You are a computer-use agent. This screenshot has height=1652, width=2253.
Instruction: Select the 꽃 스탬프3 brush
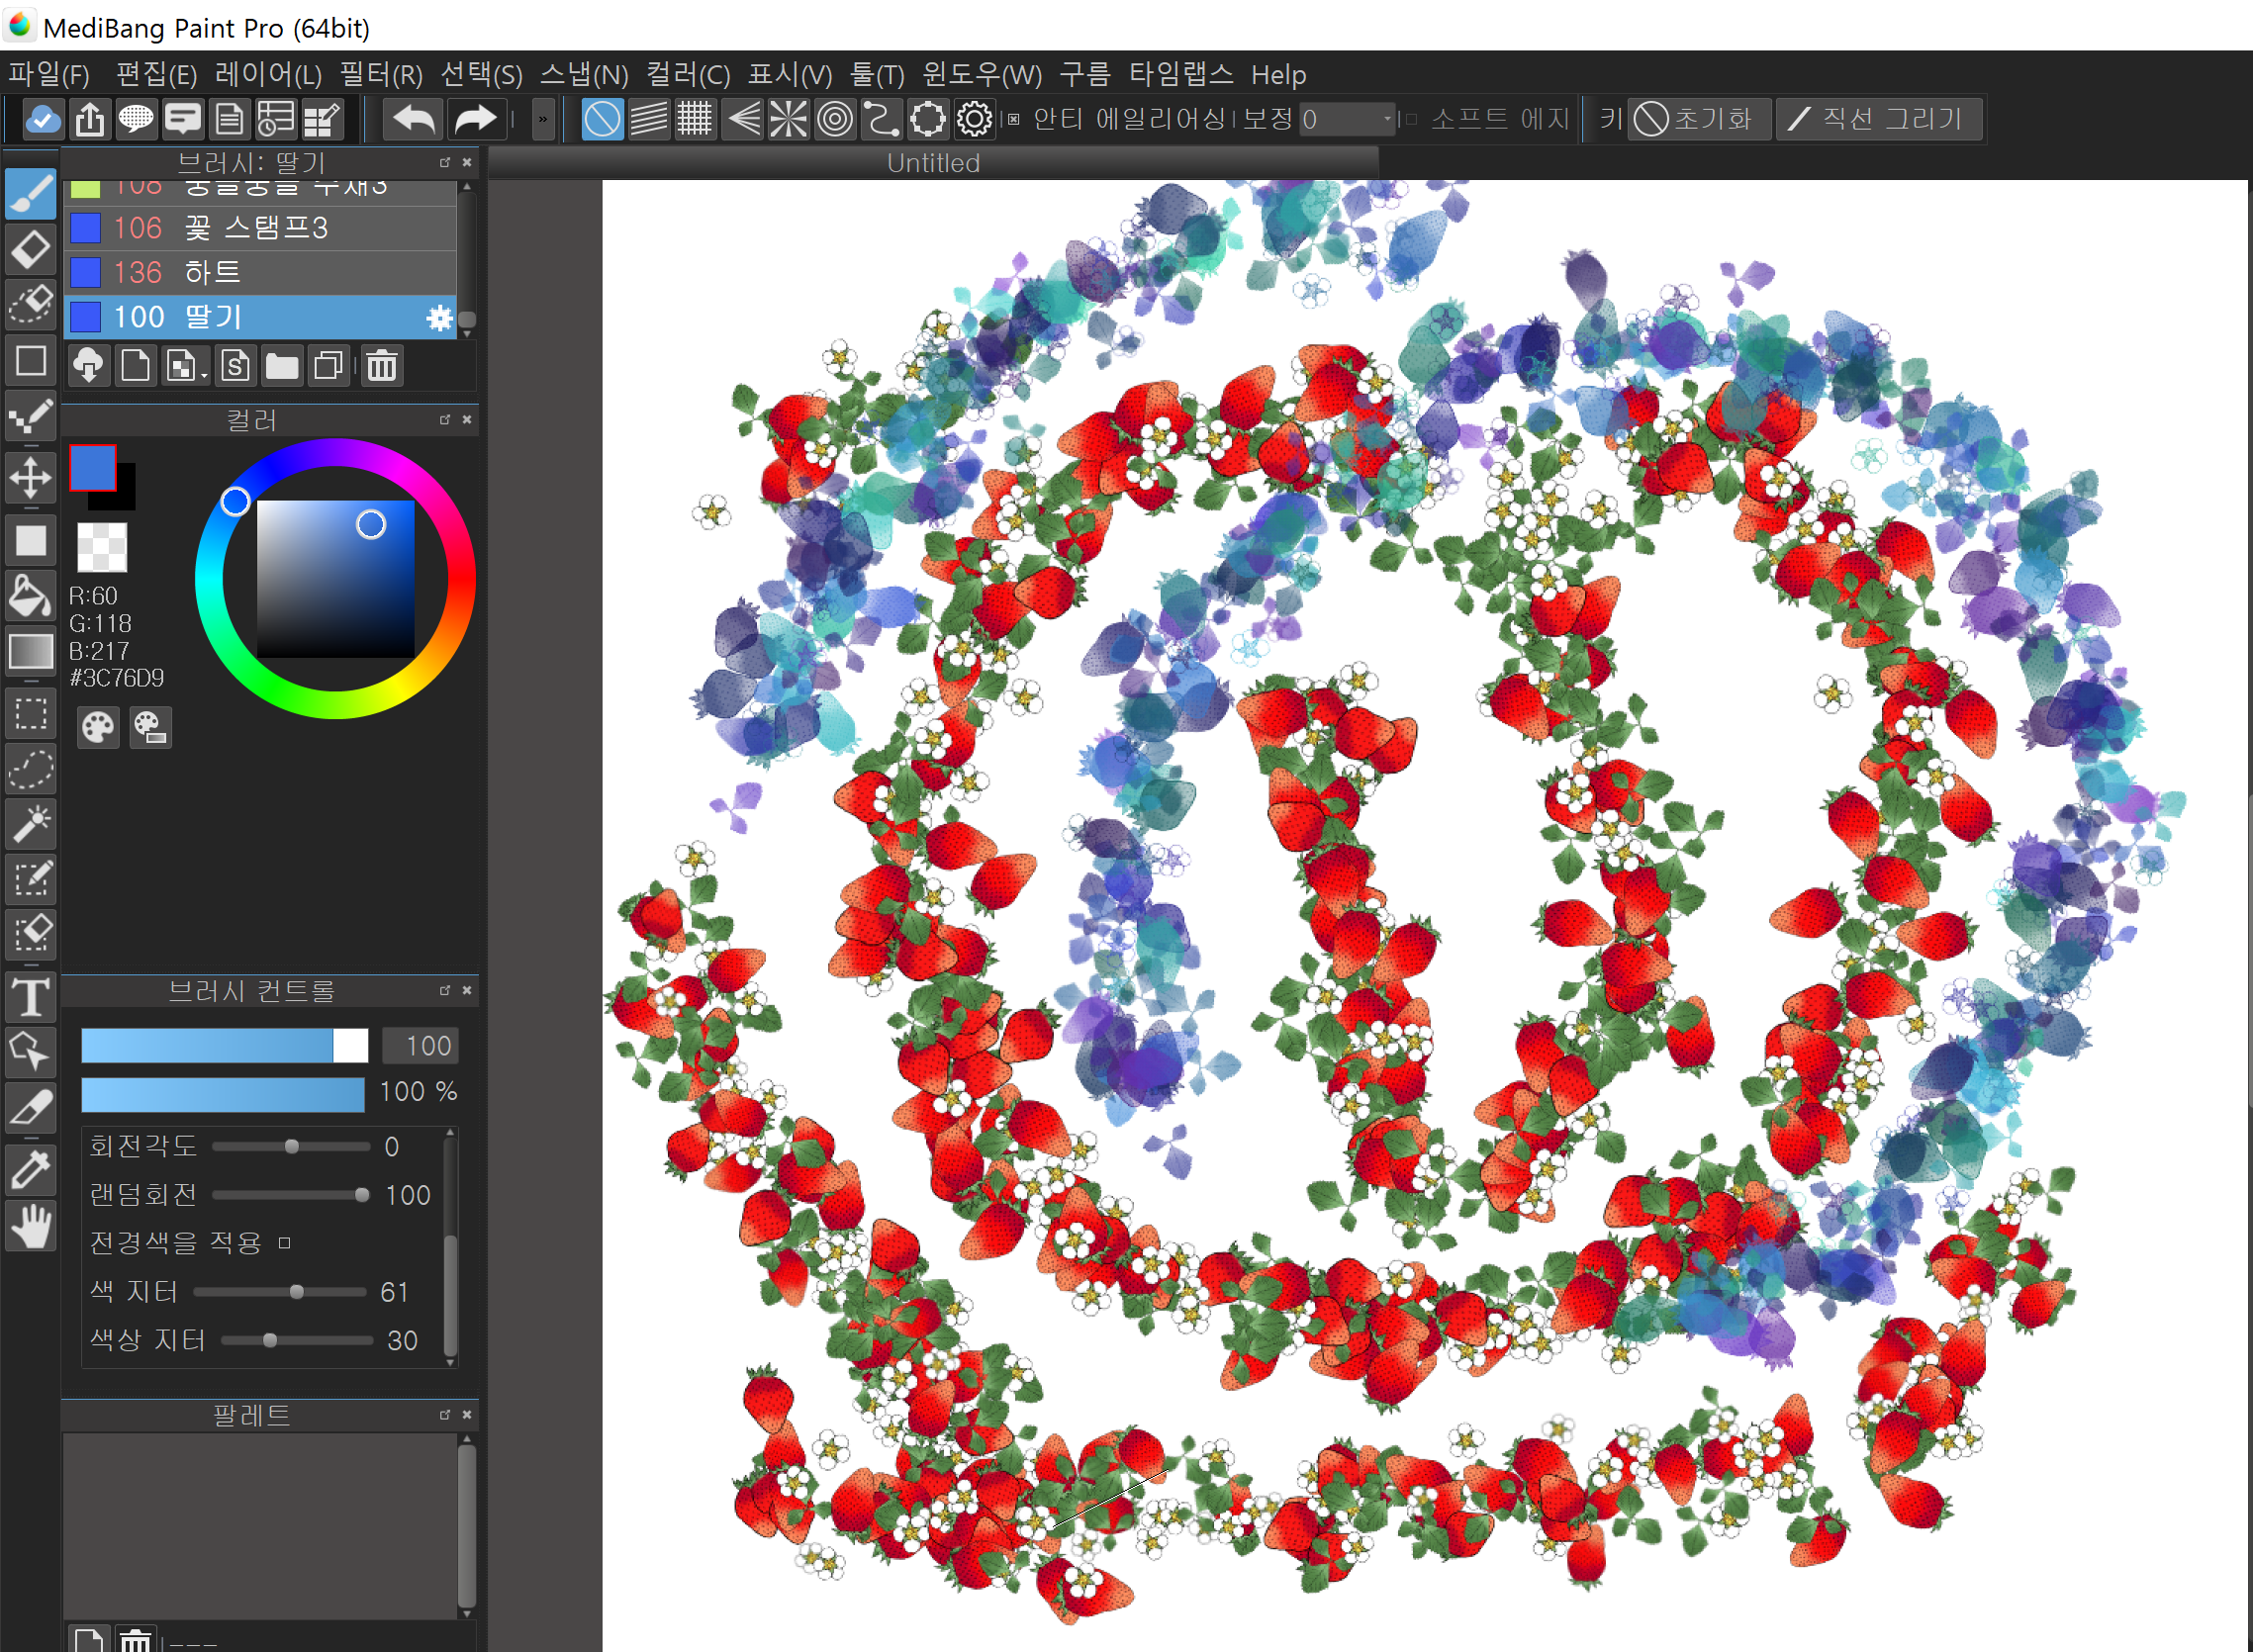click(x=260, y=228)
